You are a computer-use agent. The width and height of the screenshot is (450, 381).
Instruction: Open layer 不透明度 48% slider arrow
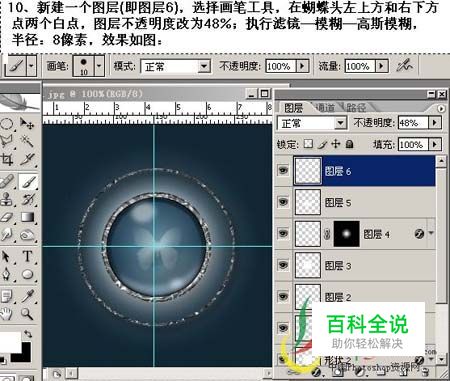(x=434, y=123)
